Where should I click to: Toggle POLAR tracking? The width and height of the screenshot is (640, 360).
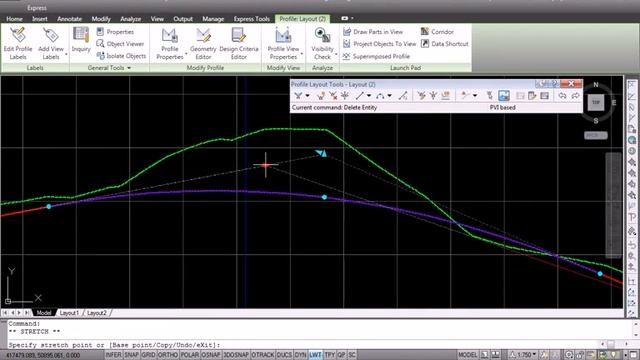coord(189,355)
